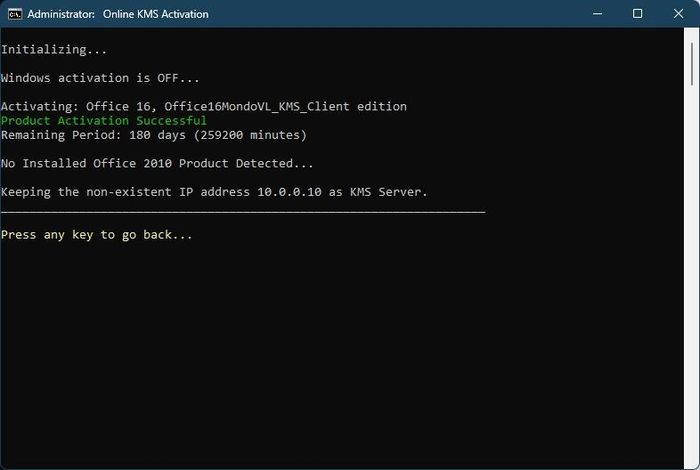Image resolution: width=700 pixels, height=470 pixels.
Task: Click the "Windows activation is OFF..." line
Action: pyautogui.click(x=100, y=78)
